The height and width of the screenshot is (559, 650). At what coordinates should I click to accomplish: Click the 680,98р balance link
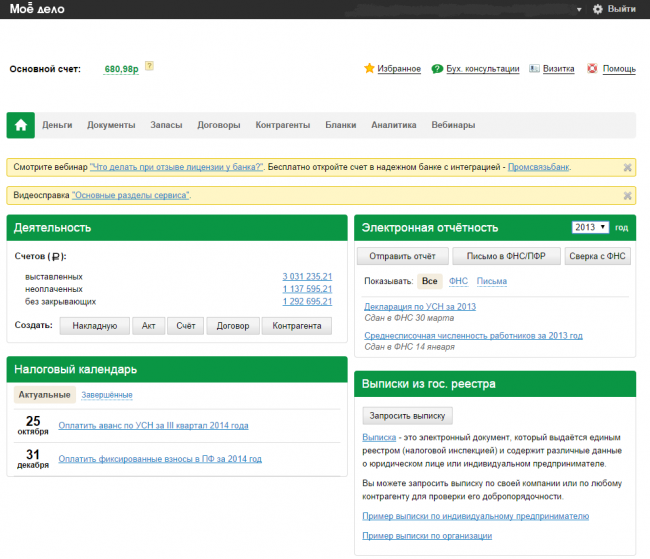coord(121,69)
